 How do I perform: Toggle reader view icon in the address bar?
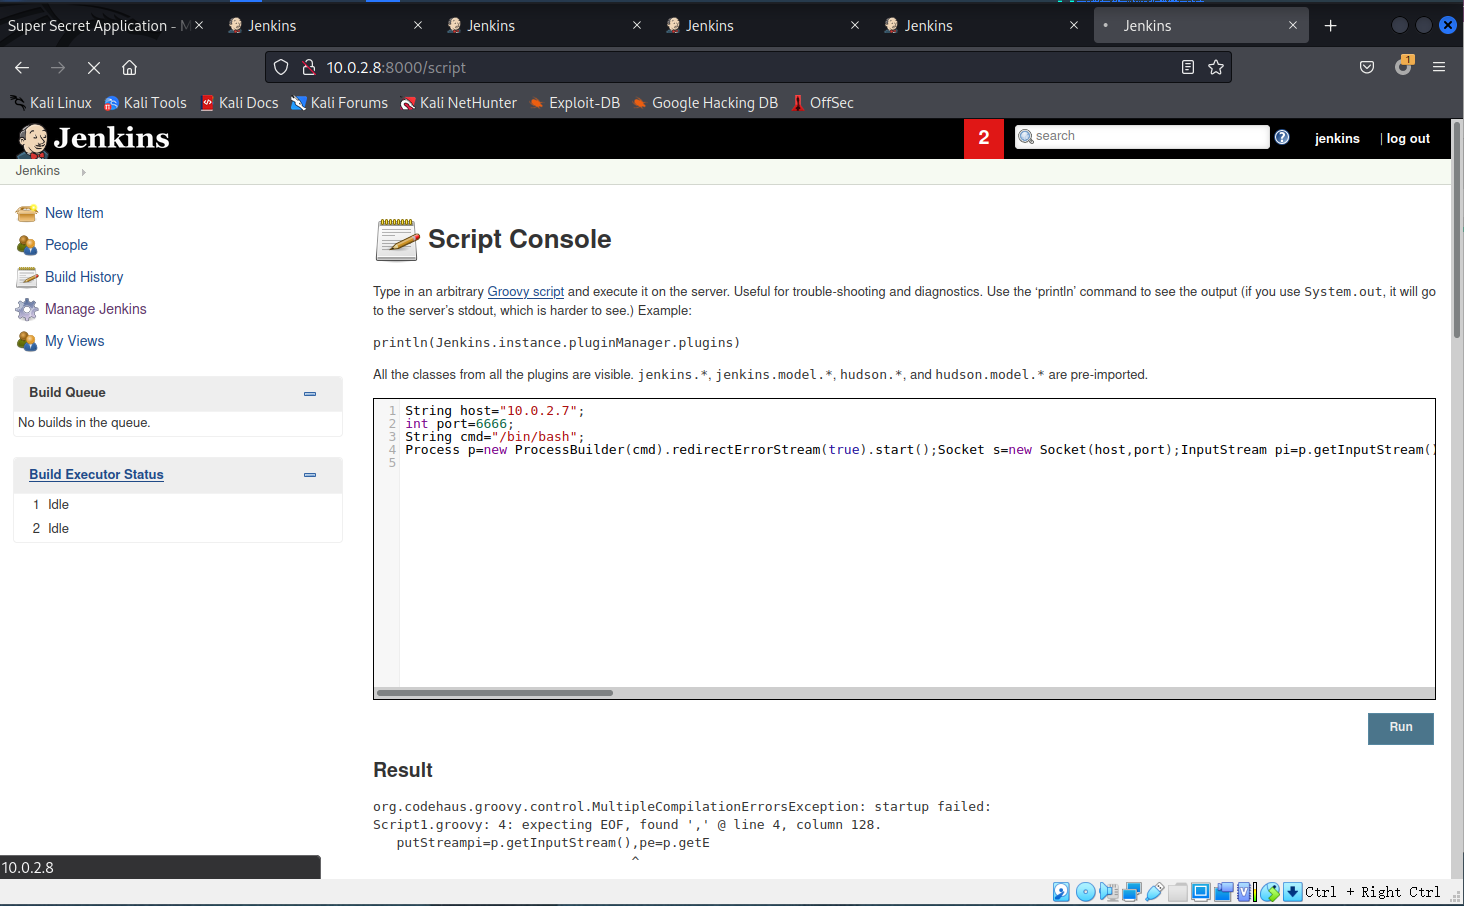coord(1188,67)
